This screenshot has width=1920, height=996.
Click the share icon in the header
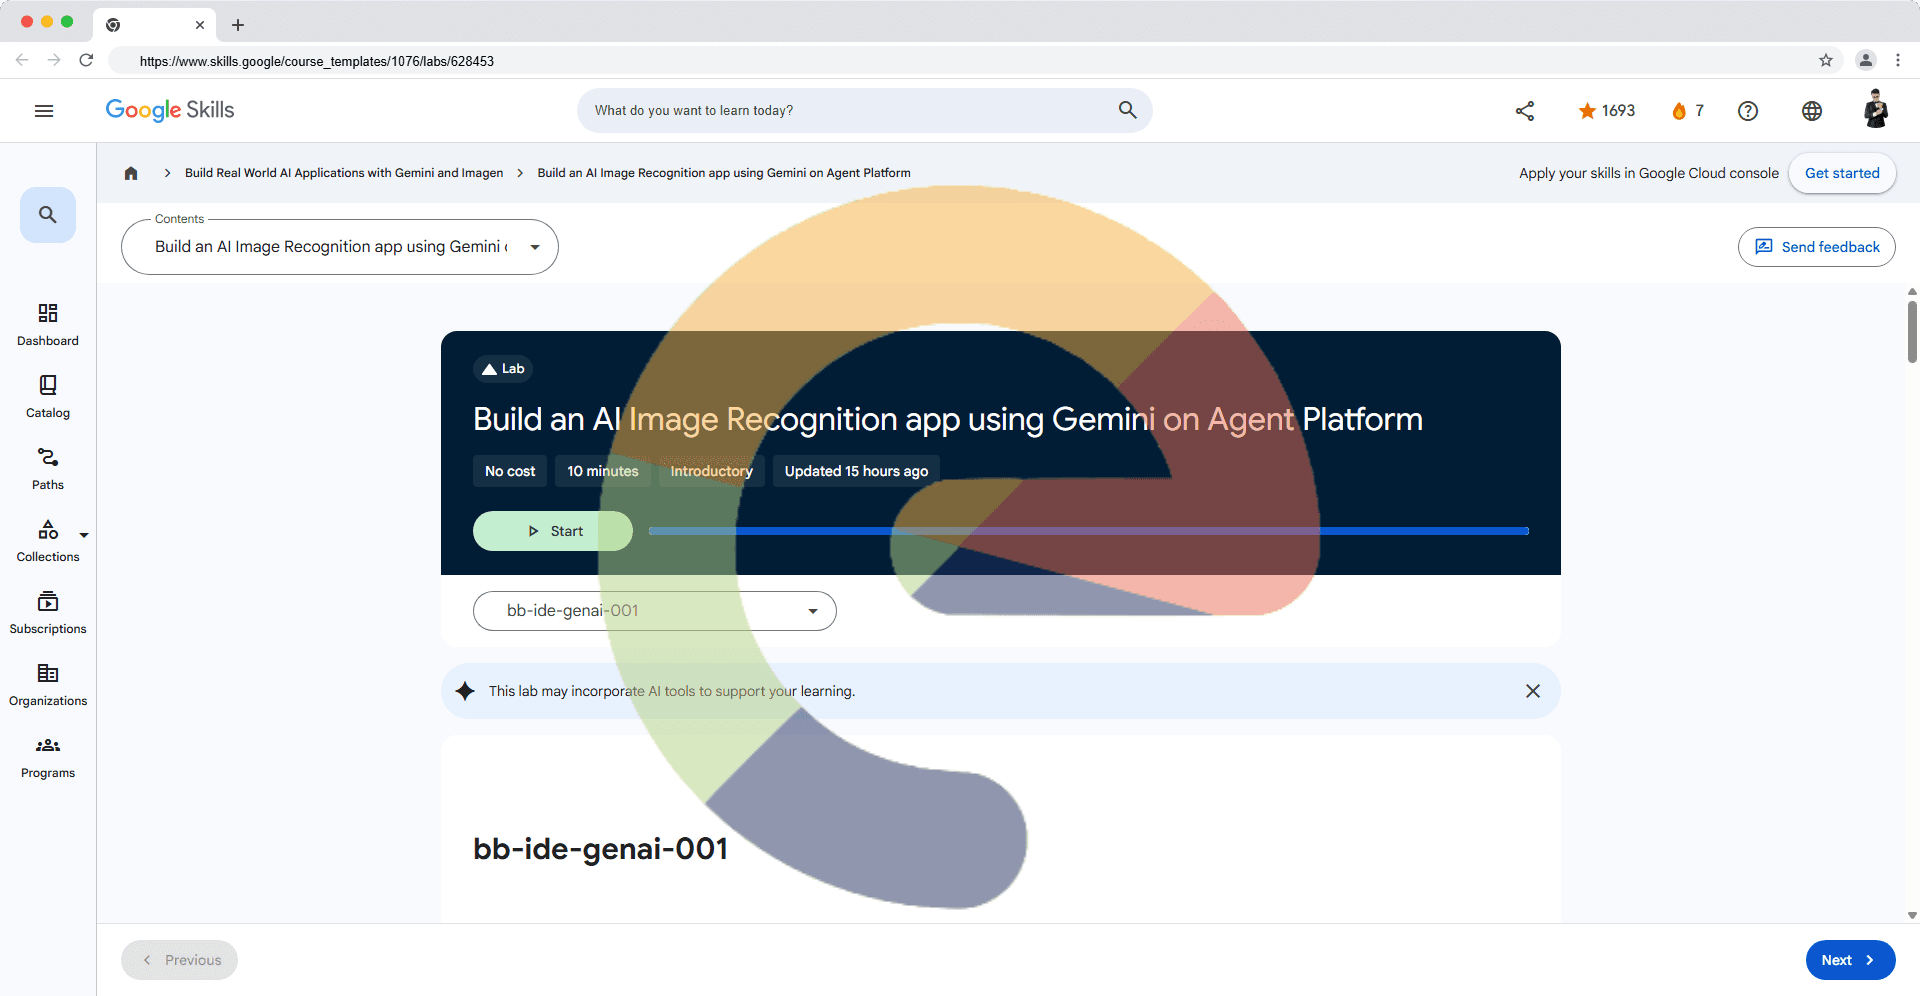coord(1525,111)
